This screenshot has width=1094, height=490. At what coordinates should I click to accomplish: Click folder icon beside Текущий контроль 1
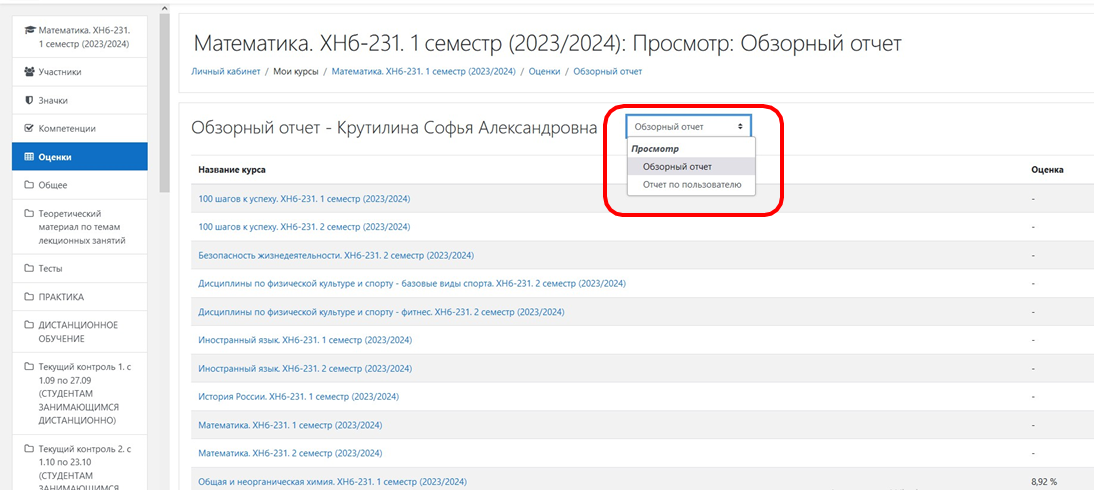pyautogui.click(x=29, y=366)
